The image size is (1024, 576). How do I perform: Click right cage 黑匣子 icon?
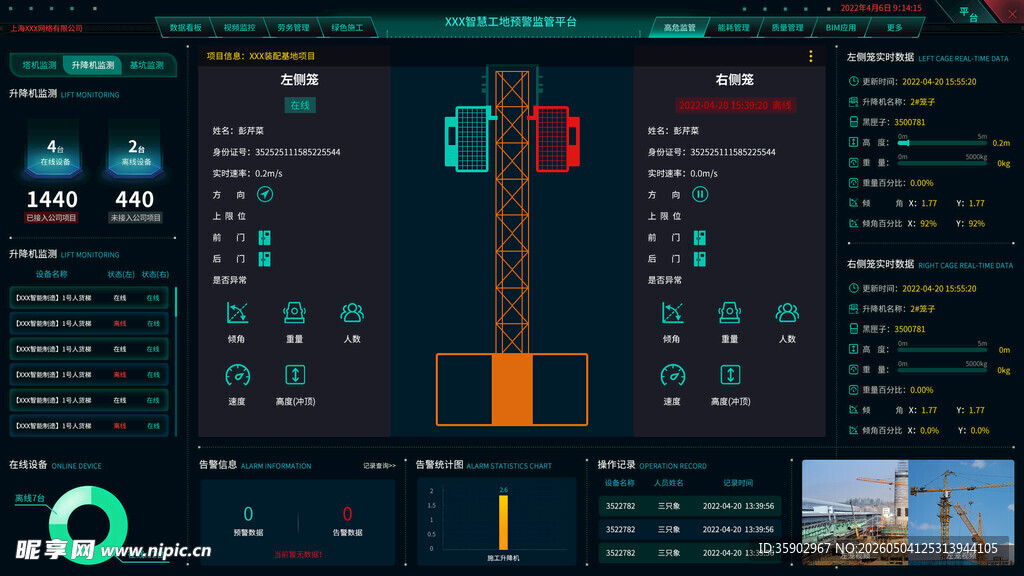[853, 328]
